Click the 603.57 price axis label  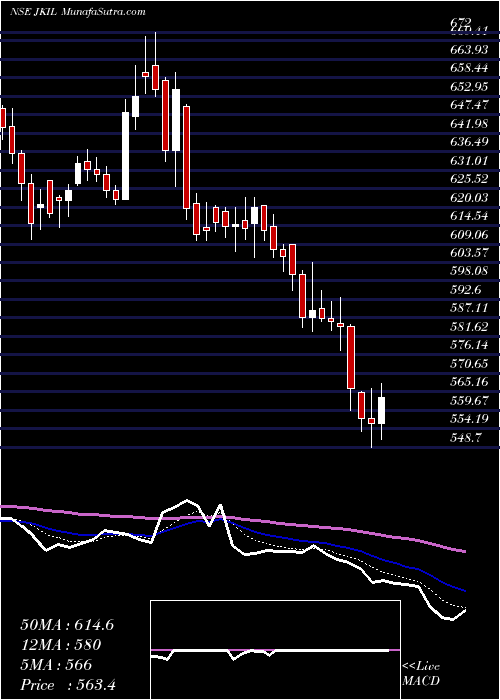click(469, 253)
